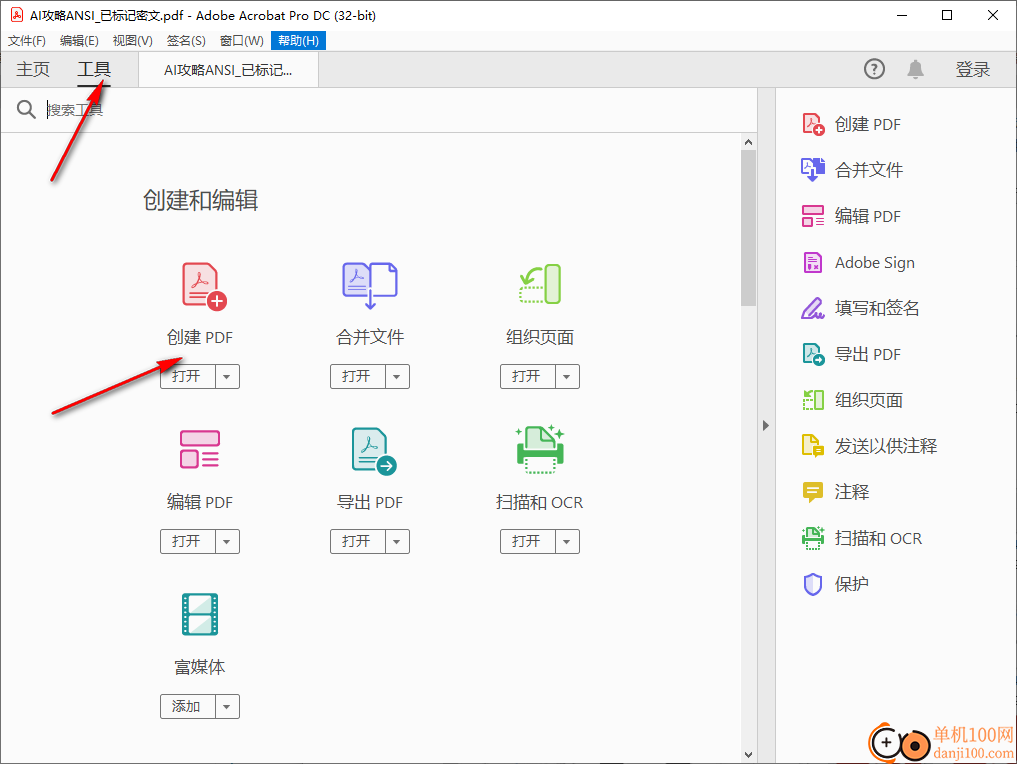Click the Organize Pages (组织页面) large icon
The height and width of the screenshot is (764, 1017).
coord(540,284)
